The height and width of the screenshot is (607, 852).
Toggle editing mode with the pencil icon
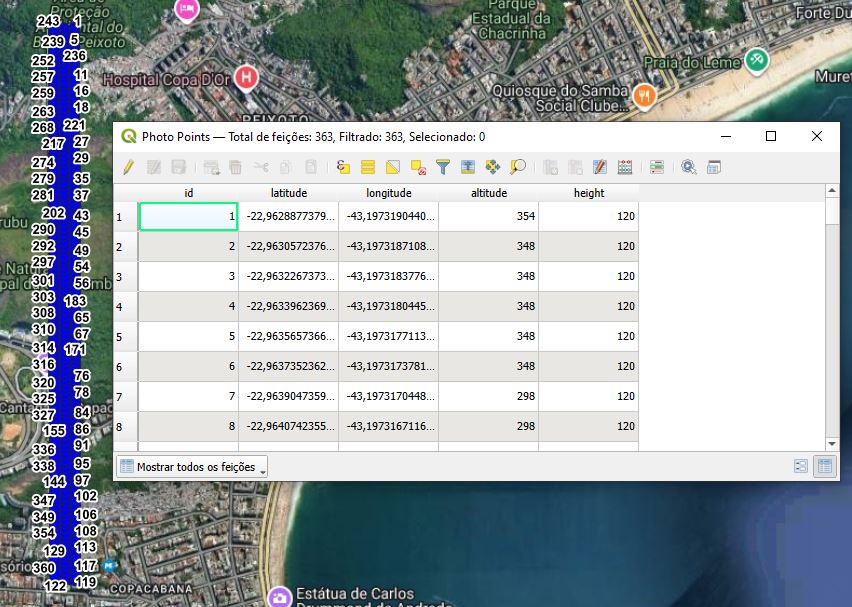tap(128, 168)
